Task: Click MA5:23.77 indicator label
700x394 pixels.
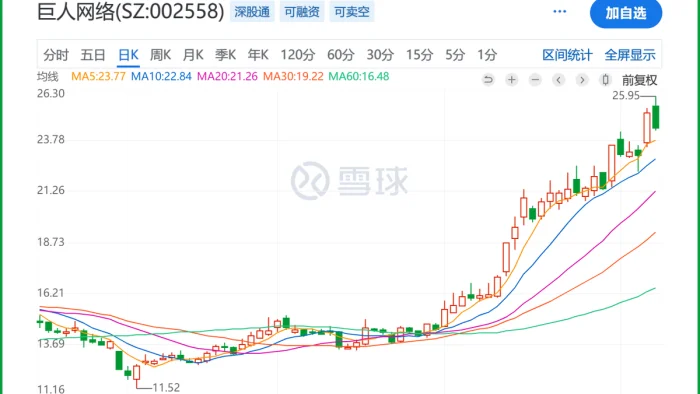Action: click(98, 77)
